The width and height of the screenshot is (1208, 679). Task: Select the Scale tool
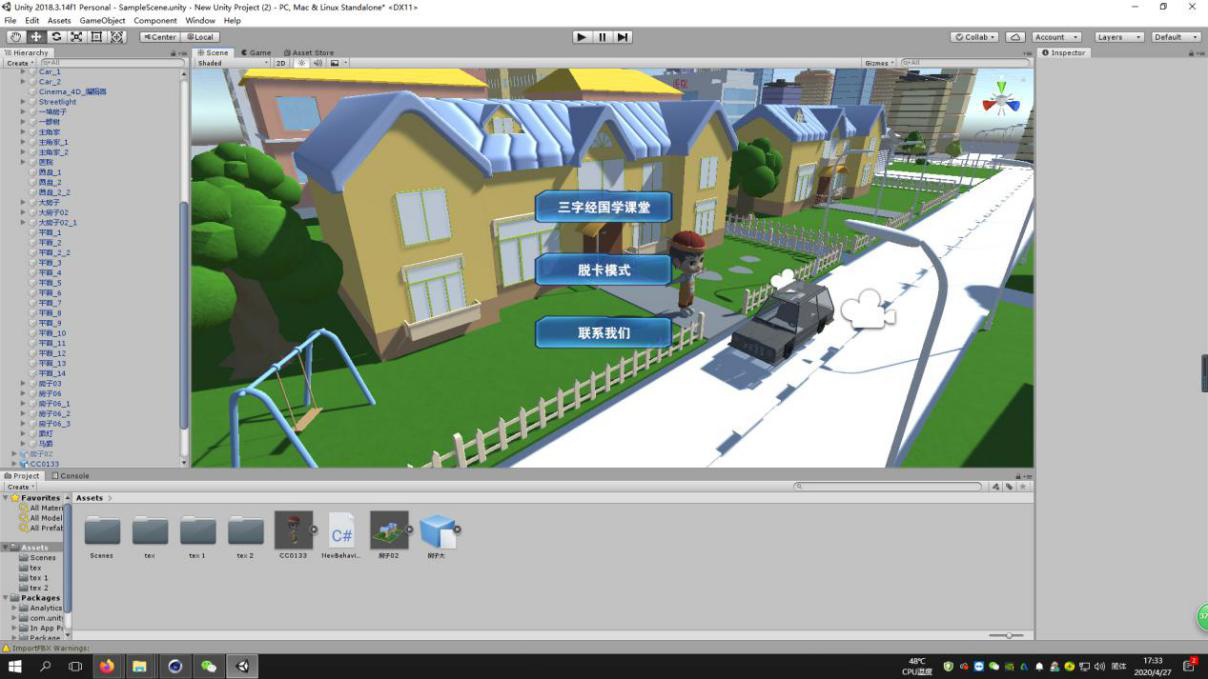(x=76, y=37)
